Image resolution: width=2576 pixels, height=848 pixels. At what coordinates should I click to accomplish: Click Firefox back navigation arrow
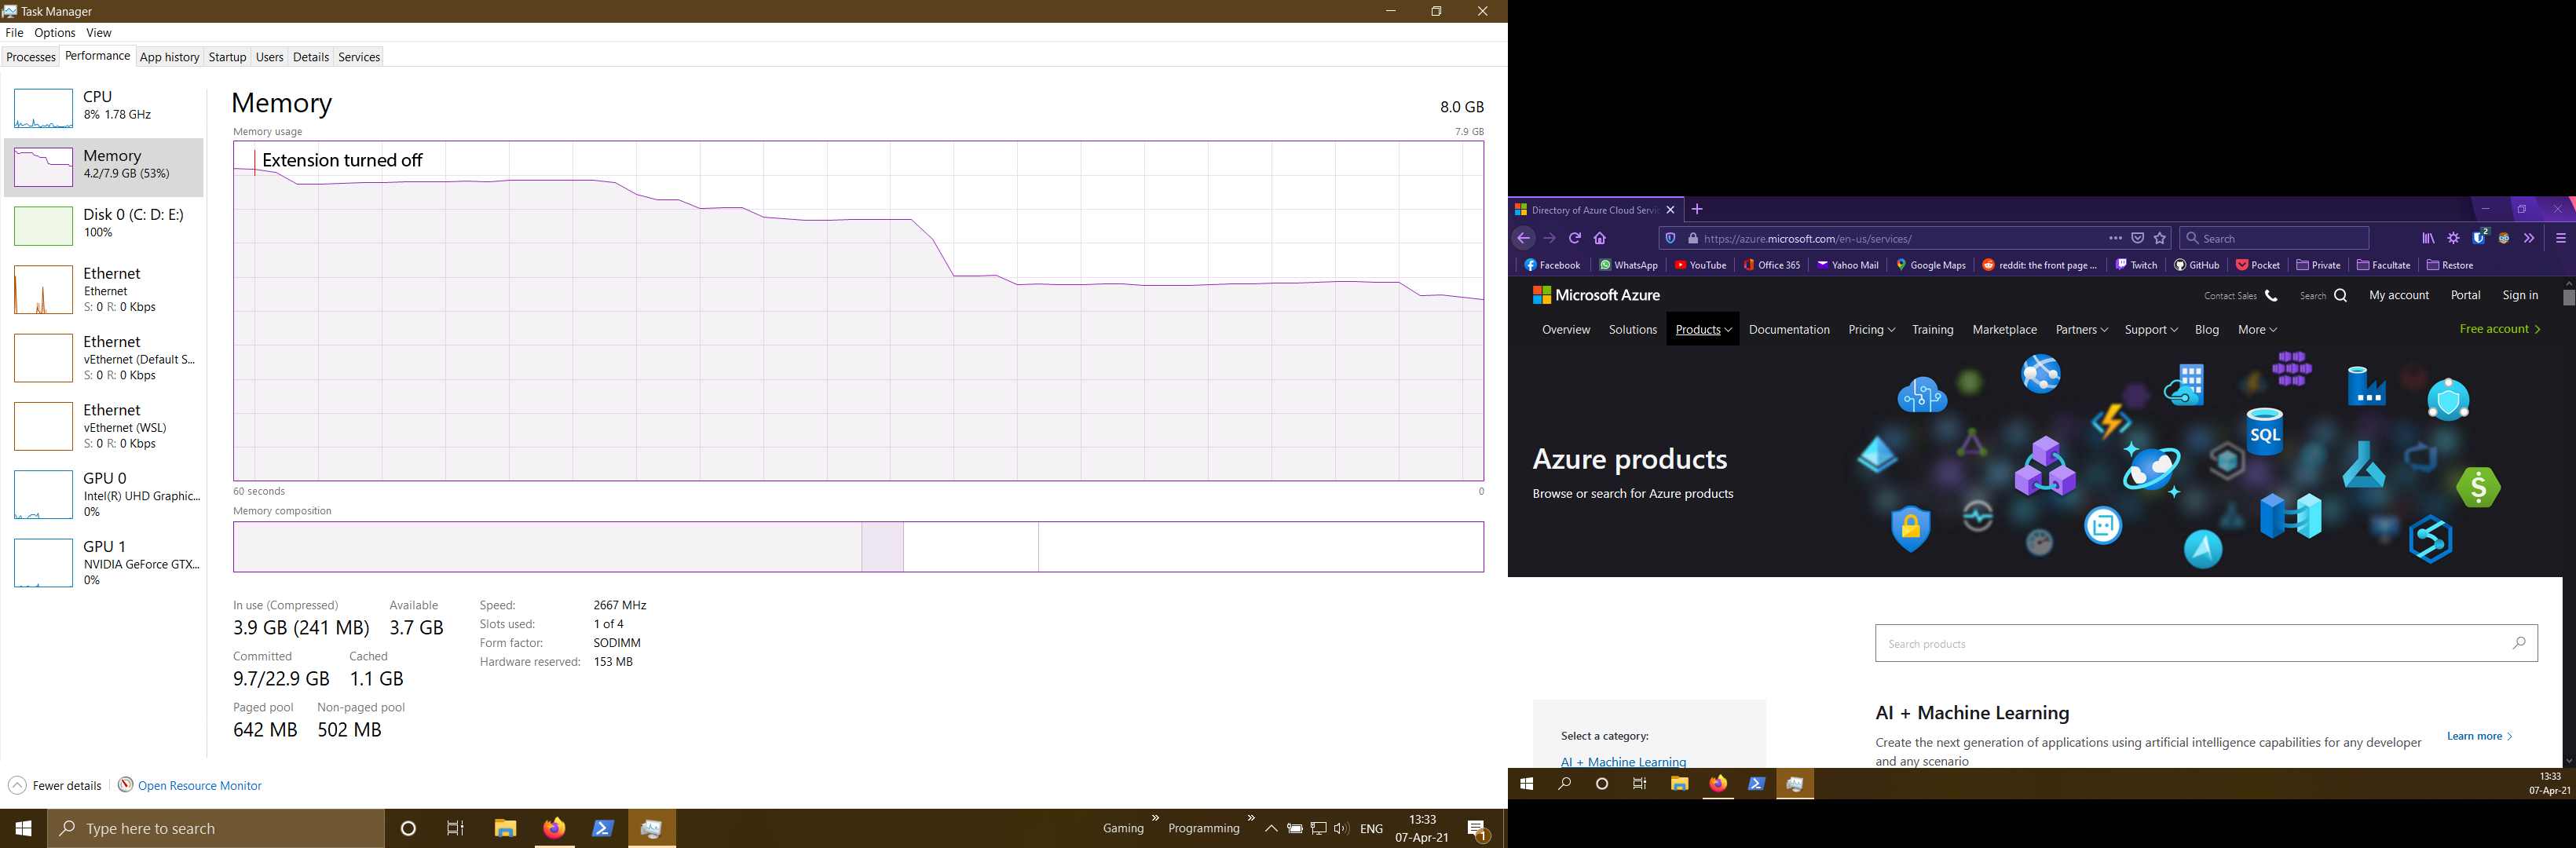[1523, 238]
